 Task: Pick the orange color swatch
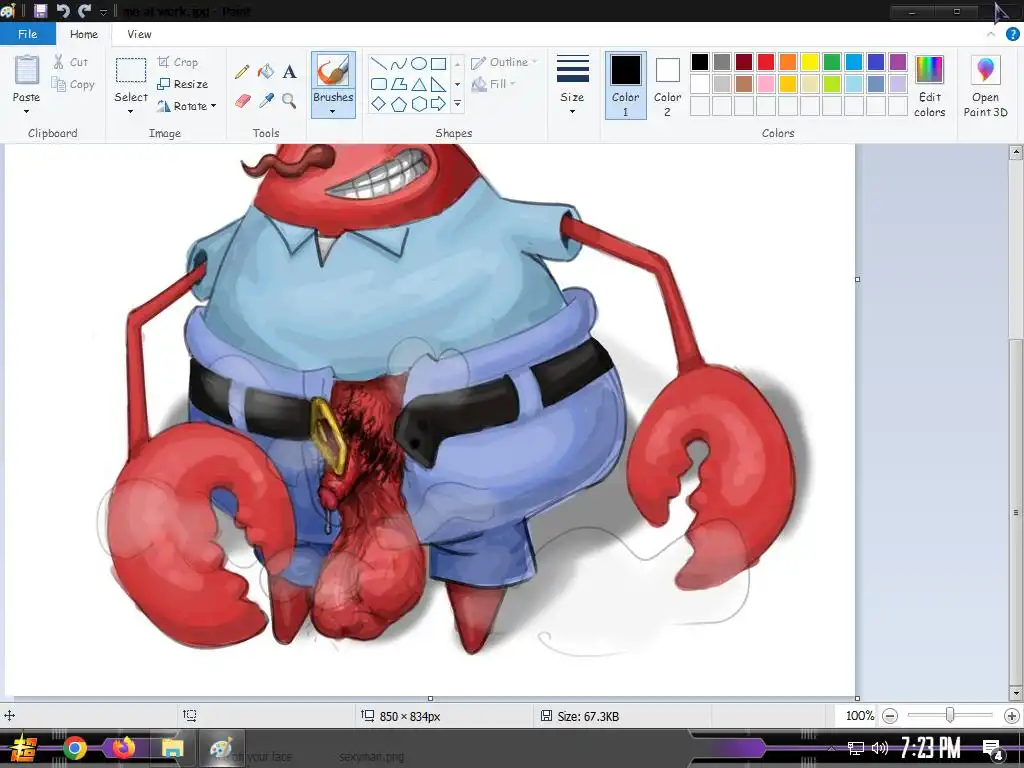788,62
